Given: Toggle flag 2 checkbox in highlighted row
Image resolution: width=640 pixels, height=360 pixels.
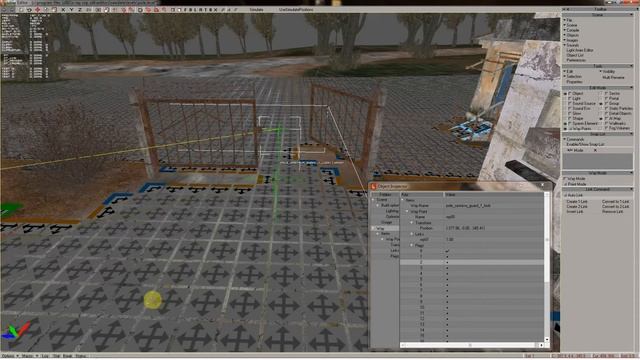Looking at the screenshot, I should pyautogui.click(x=447, y=262).
